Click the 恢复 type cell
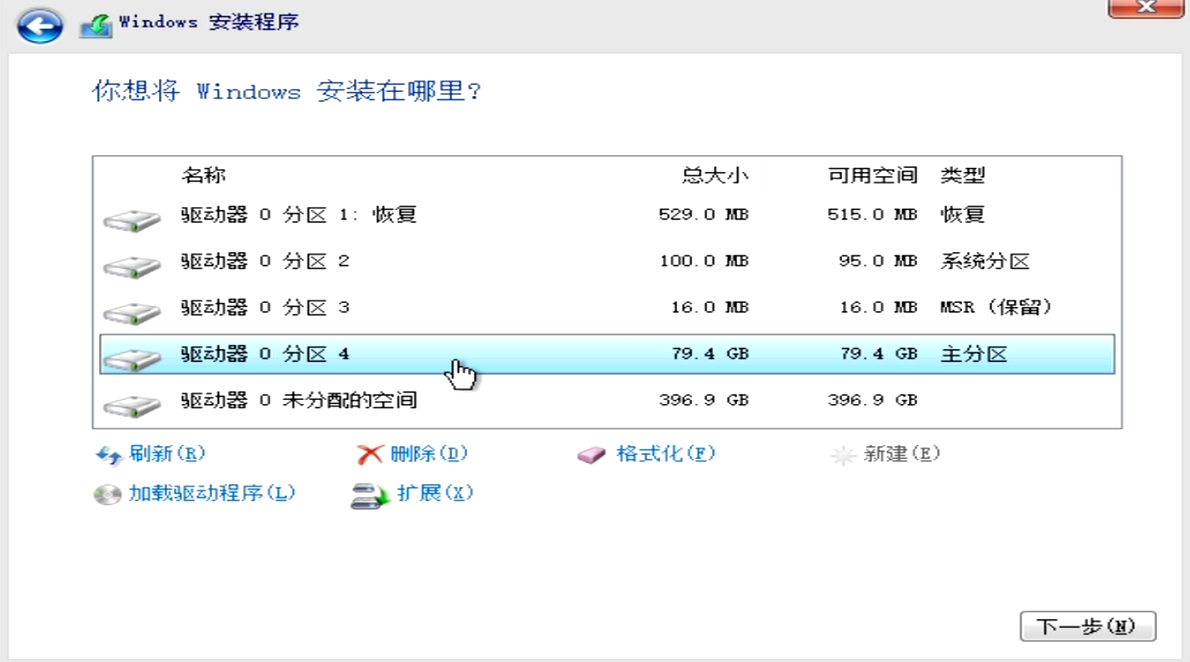Viewport: 1190px width, 662px height. [x=963, y=215]
